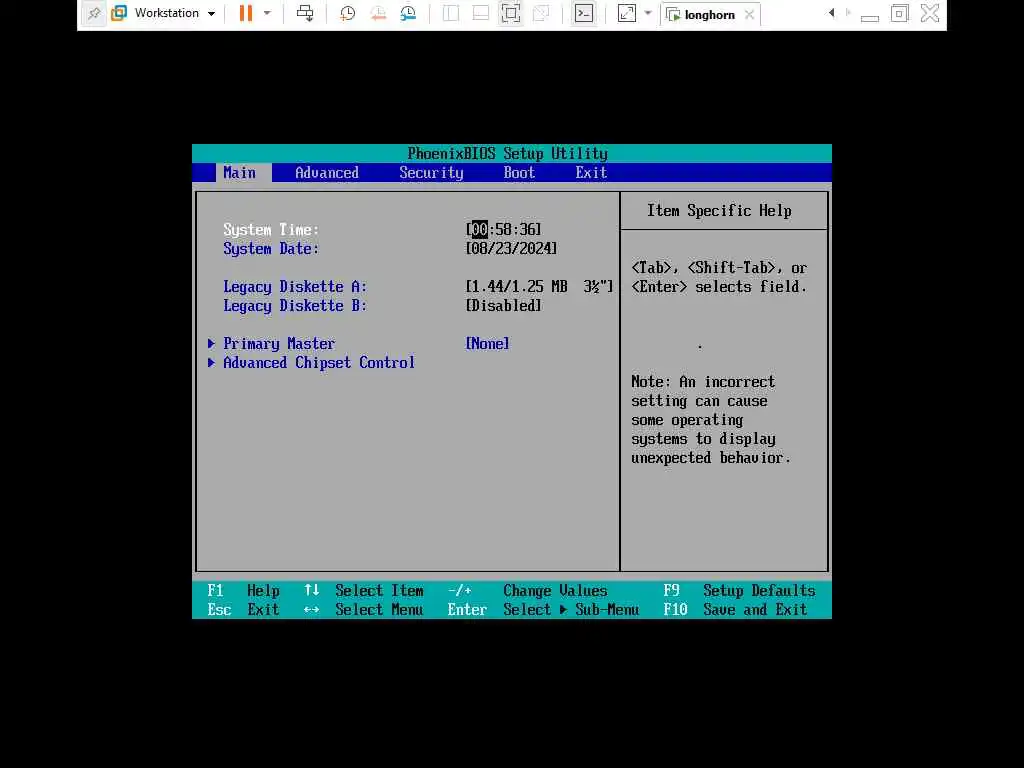Screen dimensions: 1024x768
Task: Select the Main BIOS menu tab
Action: pos(240,172)
